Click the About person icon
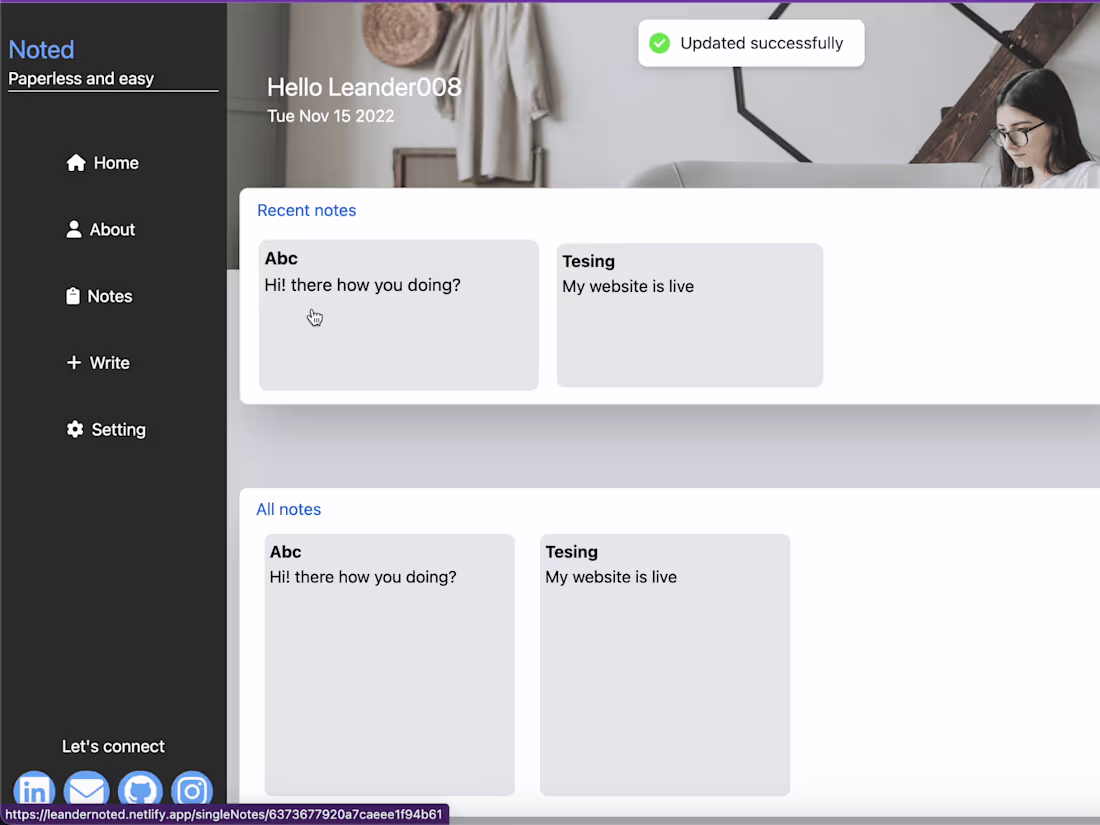 (74, 229)
